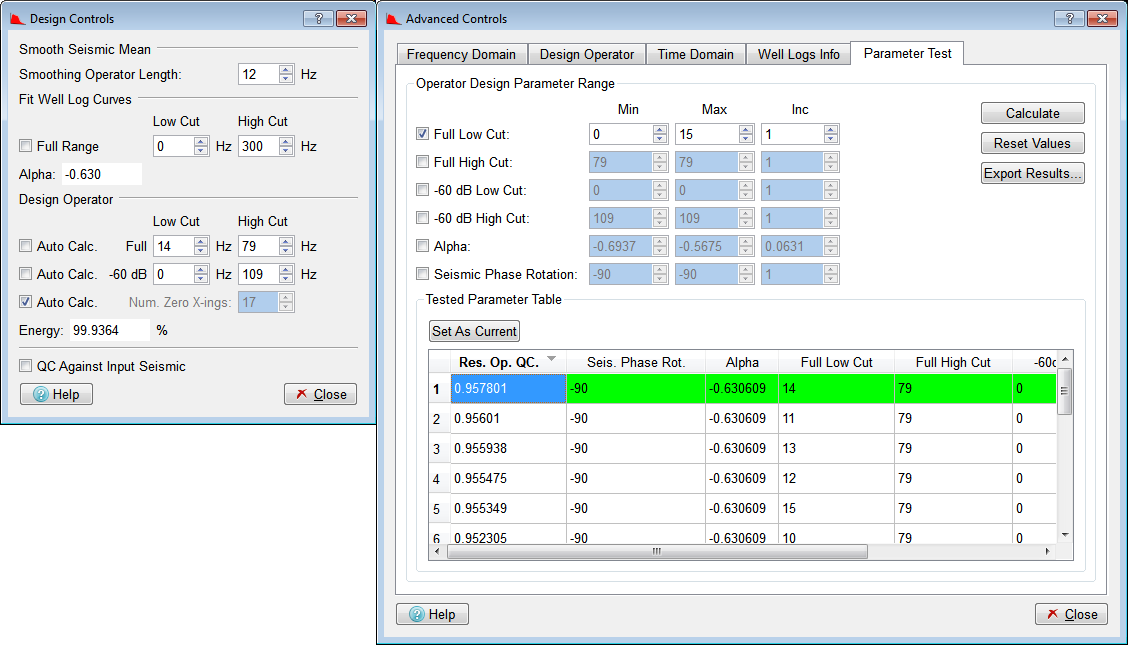Image resolution: width=1128 pixels, height=645 pixels.
Task: Click the Alpha value field -0.630
Action: [101, 174]
